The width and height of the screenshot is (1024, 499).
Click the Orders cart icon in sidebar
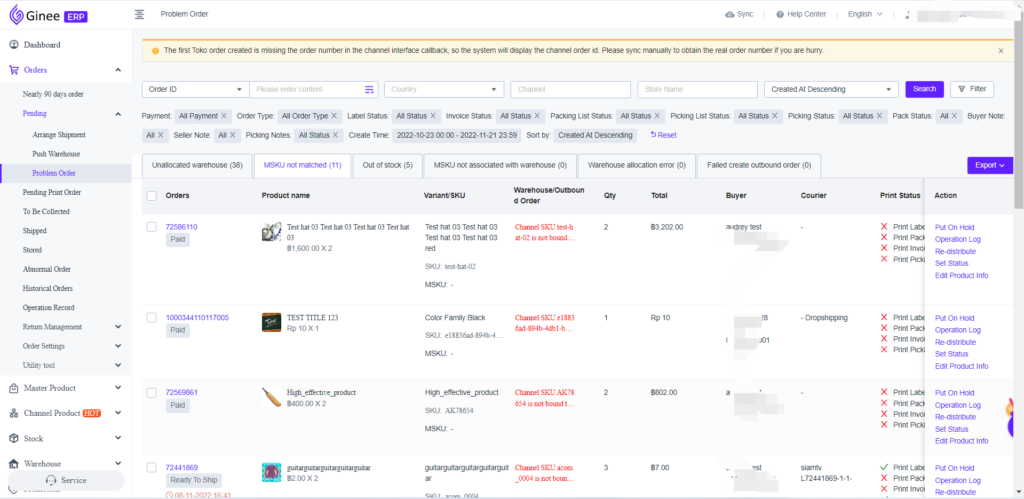pos(14,69)
